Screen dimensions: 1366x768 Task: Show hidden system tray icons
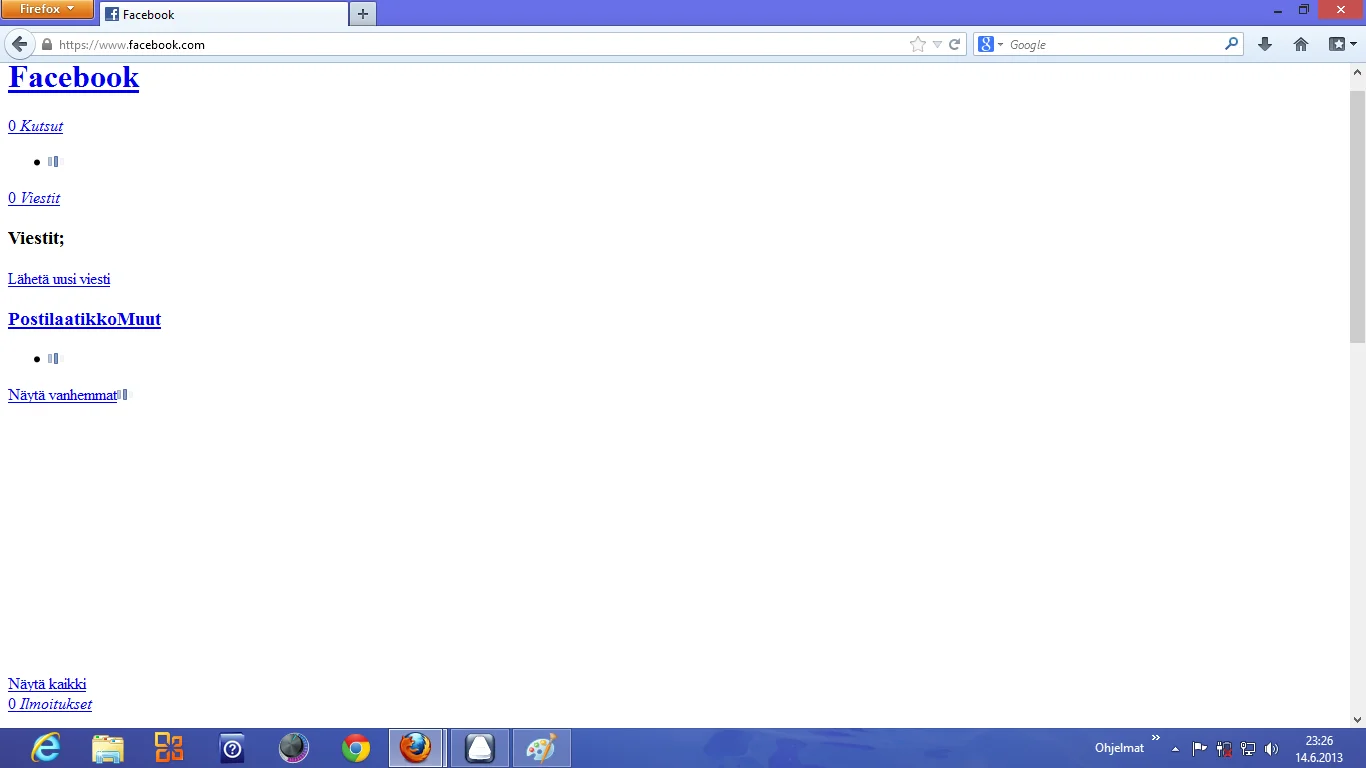click(1175, 748)
